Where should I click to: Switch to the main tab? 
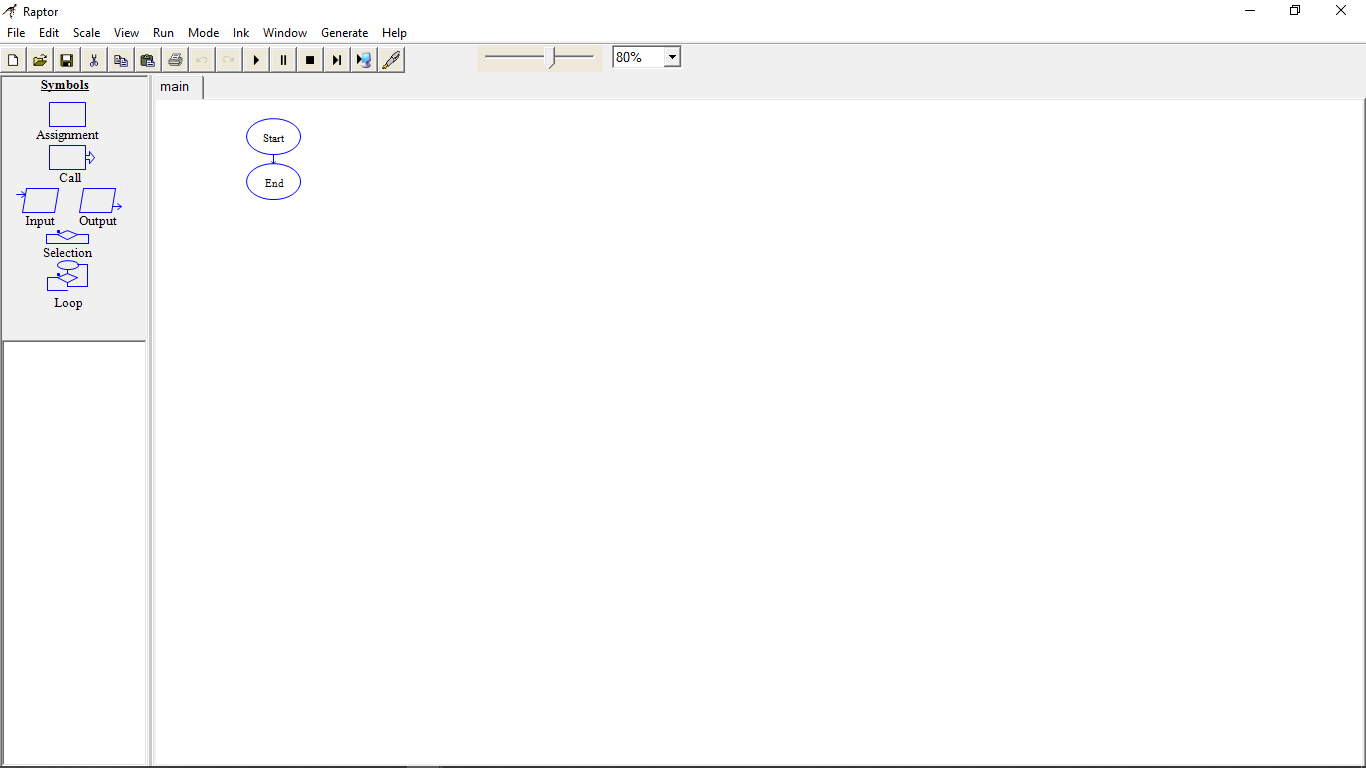pyautogui.click(x=176, y=87)
